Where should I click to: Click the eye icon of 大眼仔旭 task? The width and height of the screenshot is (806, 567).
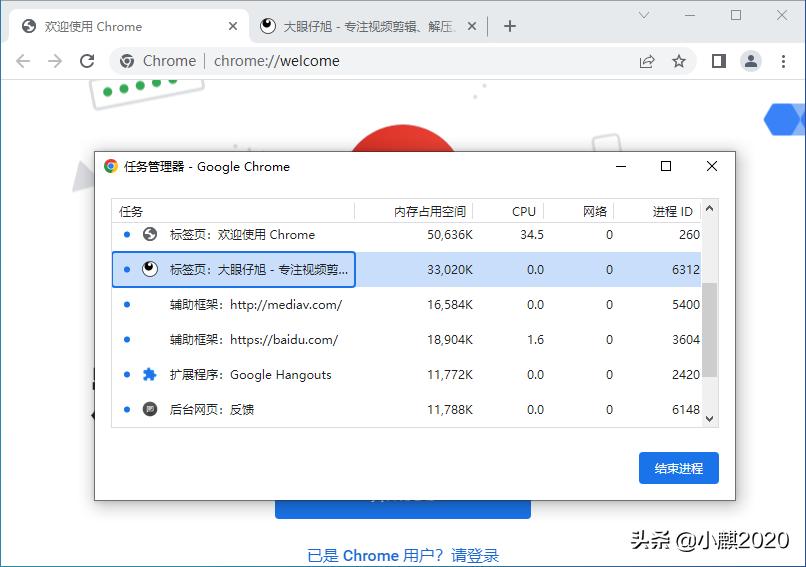pos(150,269)
